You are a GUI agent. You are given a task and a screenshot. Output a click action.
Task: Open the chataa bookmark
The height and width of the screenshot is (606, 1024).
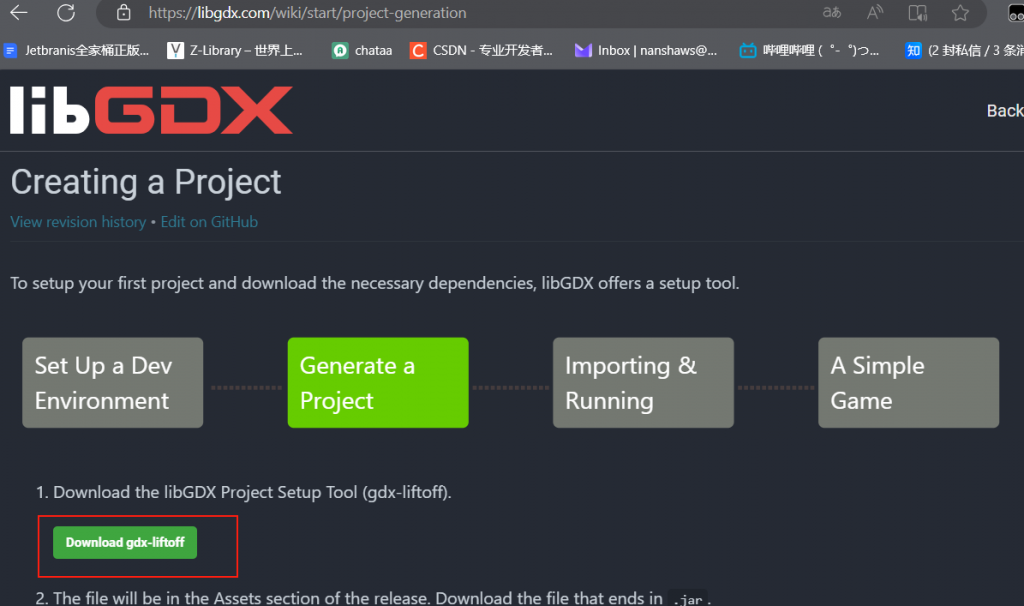362,50
